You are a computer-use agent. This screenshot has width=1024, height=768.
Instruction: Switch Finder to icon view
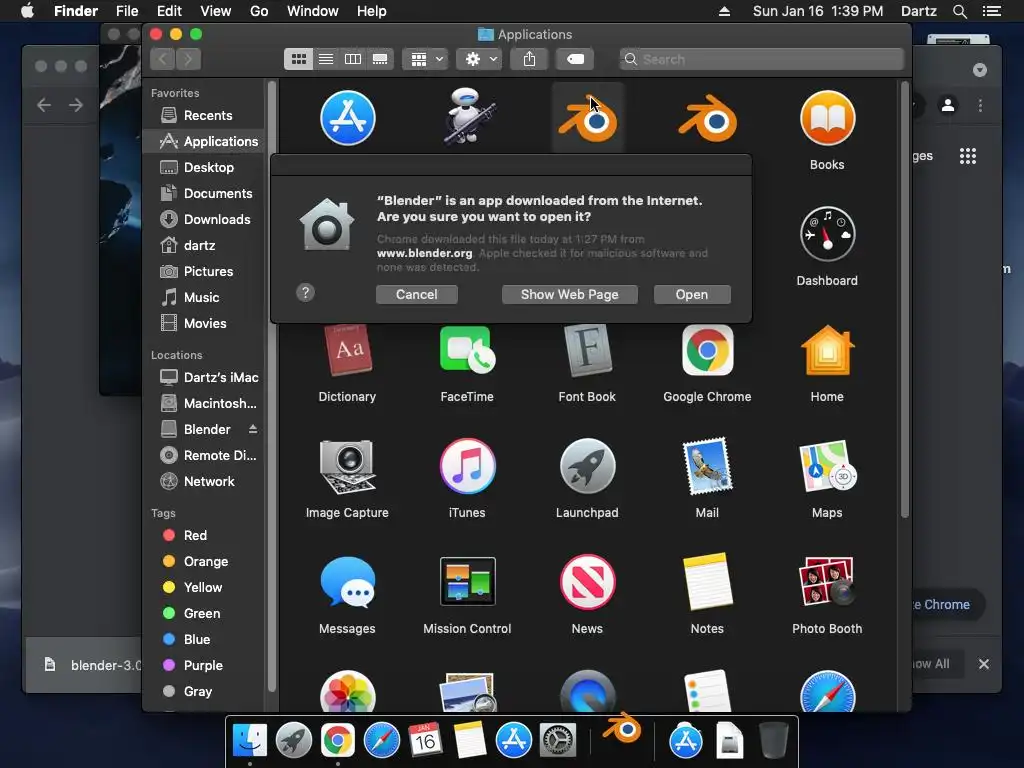[299, 59]
